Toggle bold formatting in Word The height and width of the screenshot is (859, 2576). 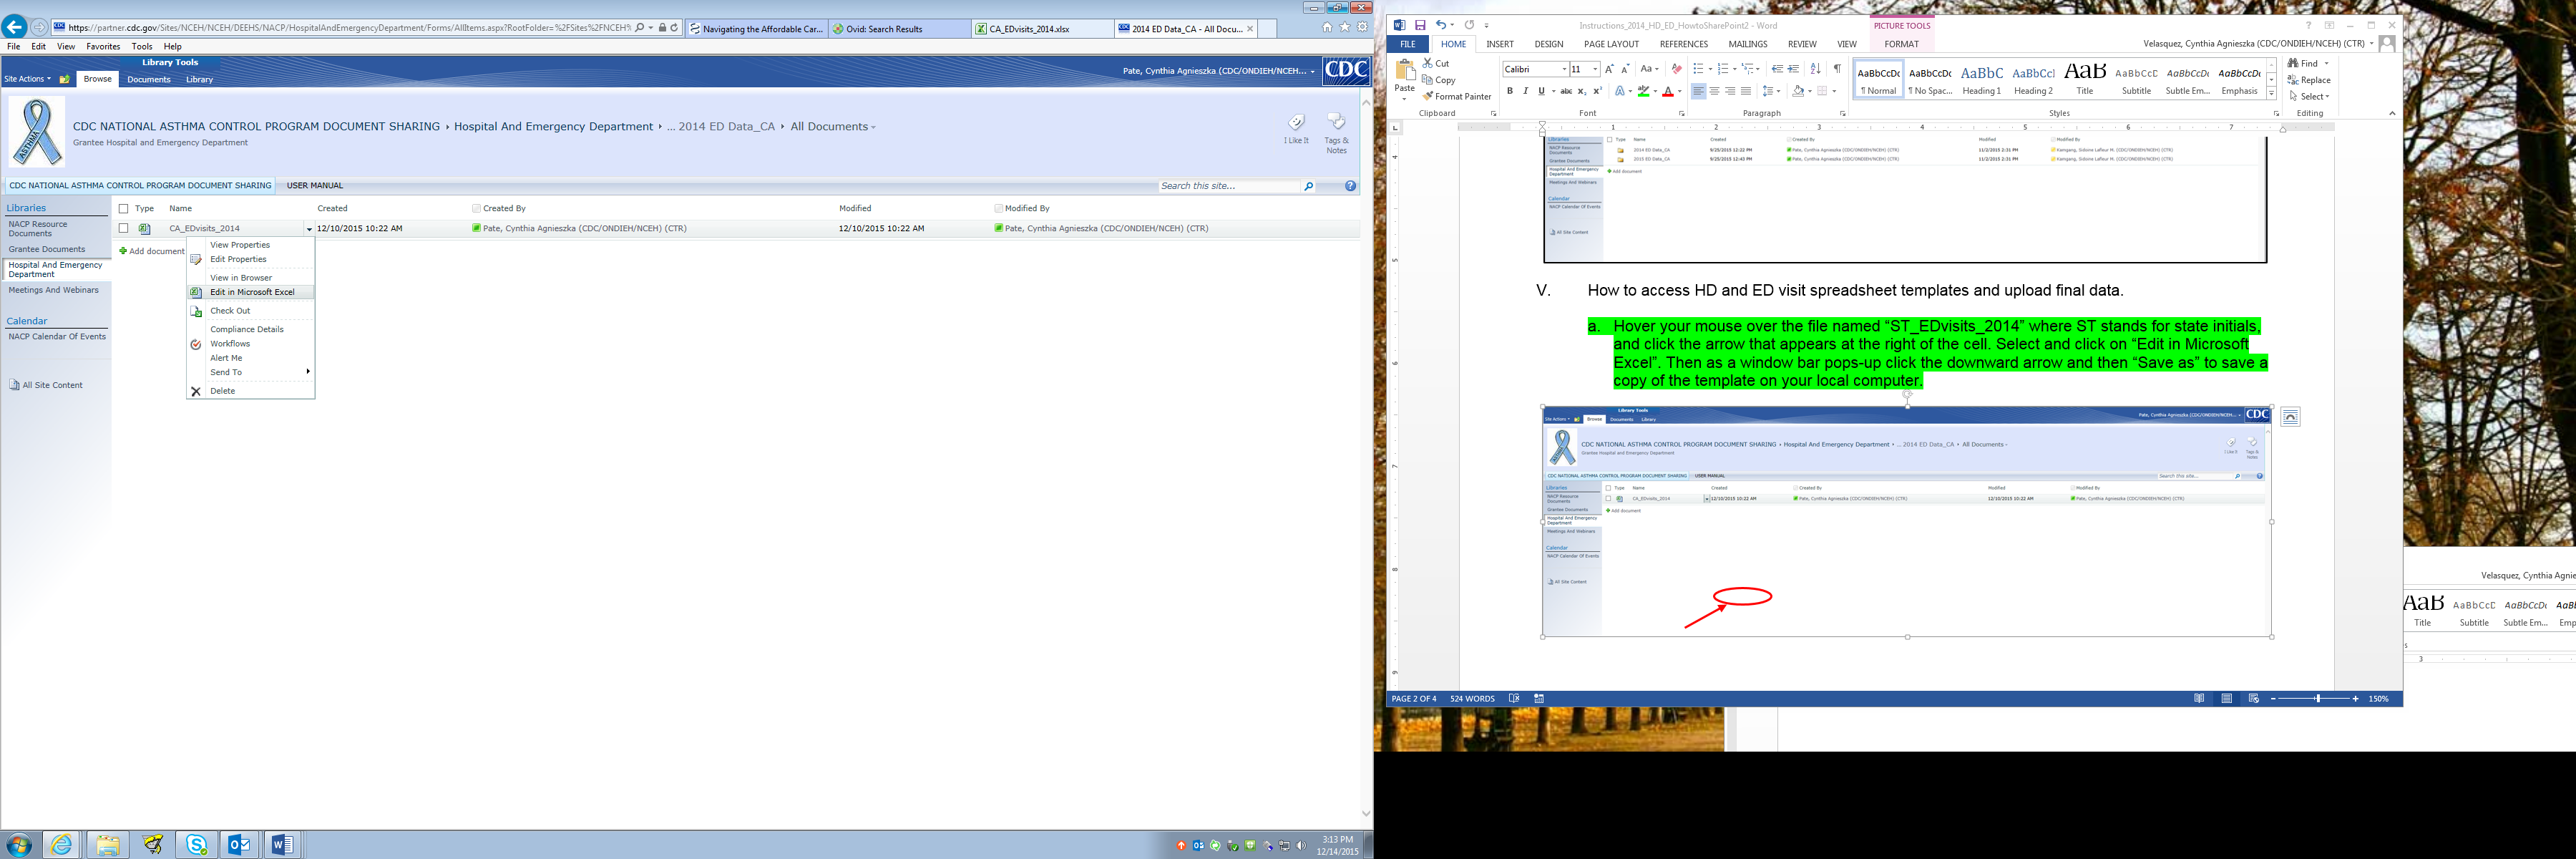(1509, 91)
